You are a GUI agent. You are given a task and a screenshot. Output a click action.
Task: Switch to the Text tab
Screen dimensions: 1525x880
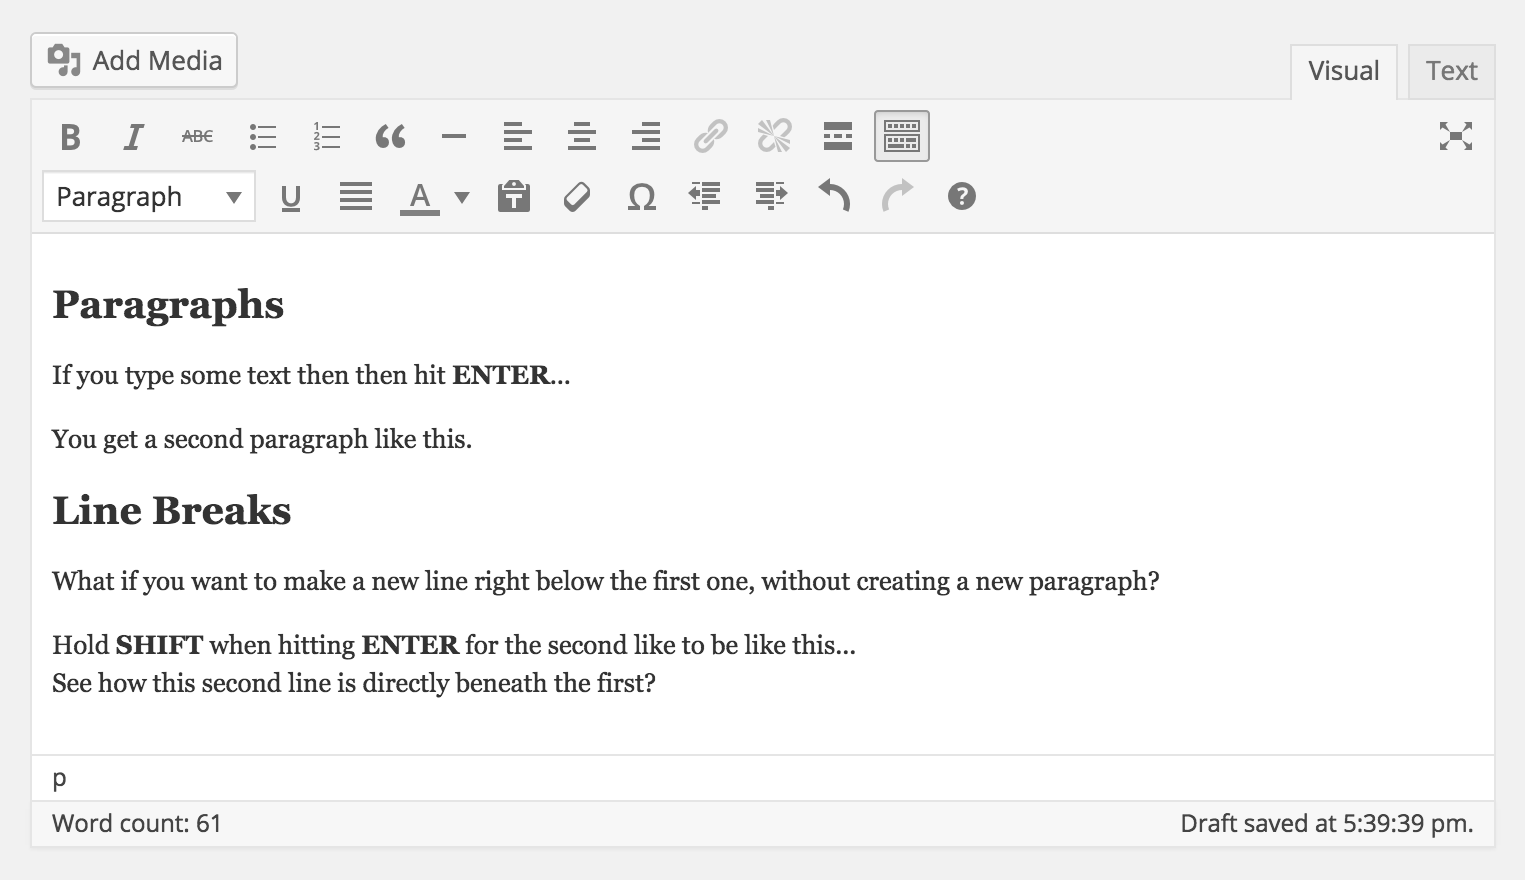[x=1451, y=71]
